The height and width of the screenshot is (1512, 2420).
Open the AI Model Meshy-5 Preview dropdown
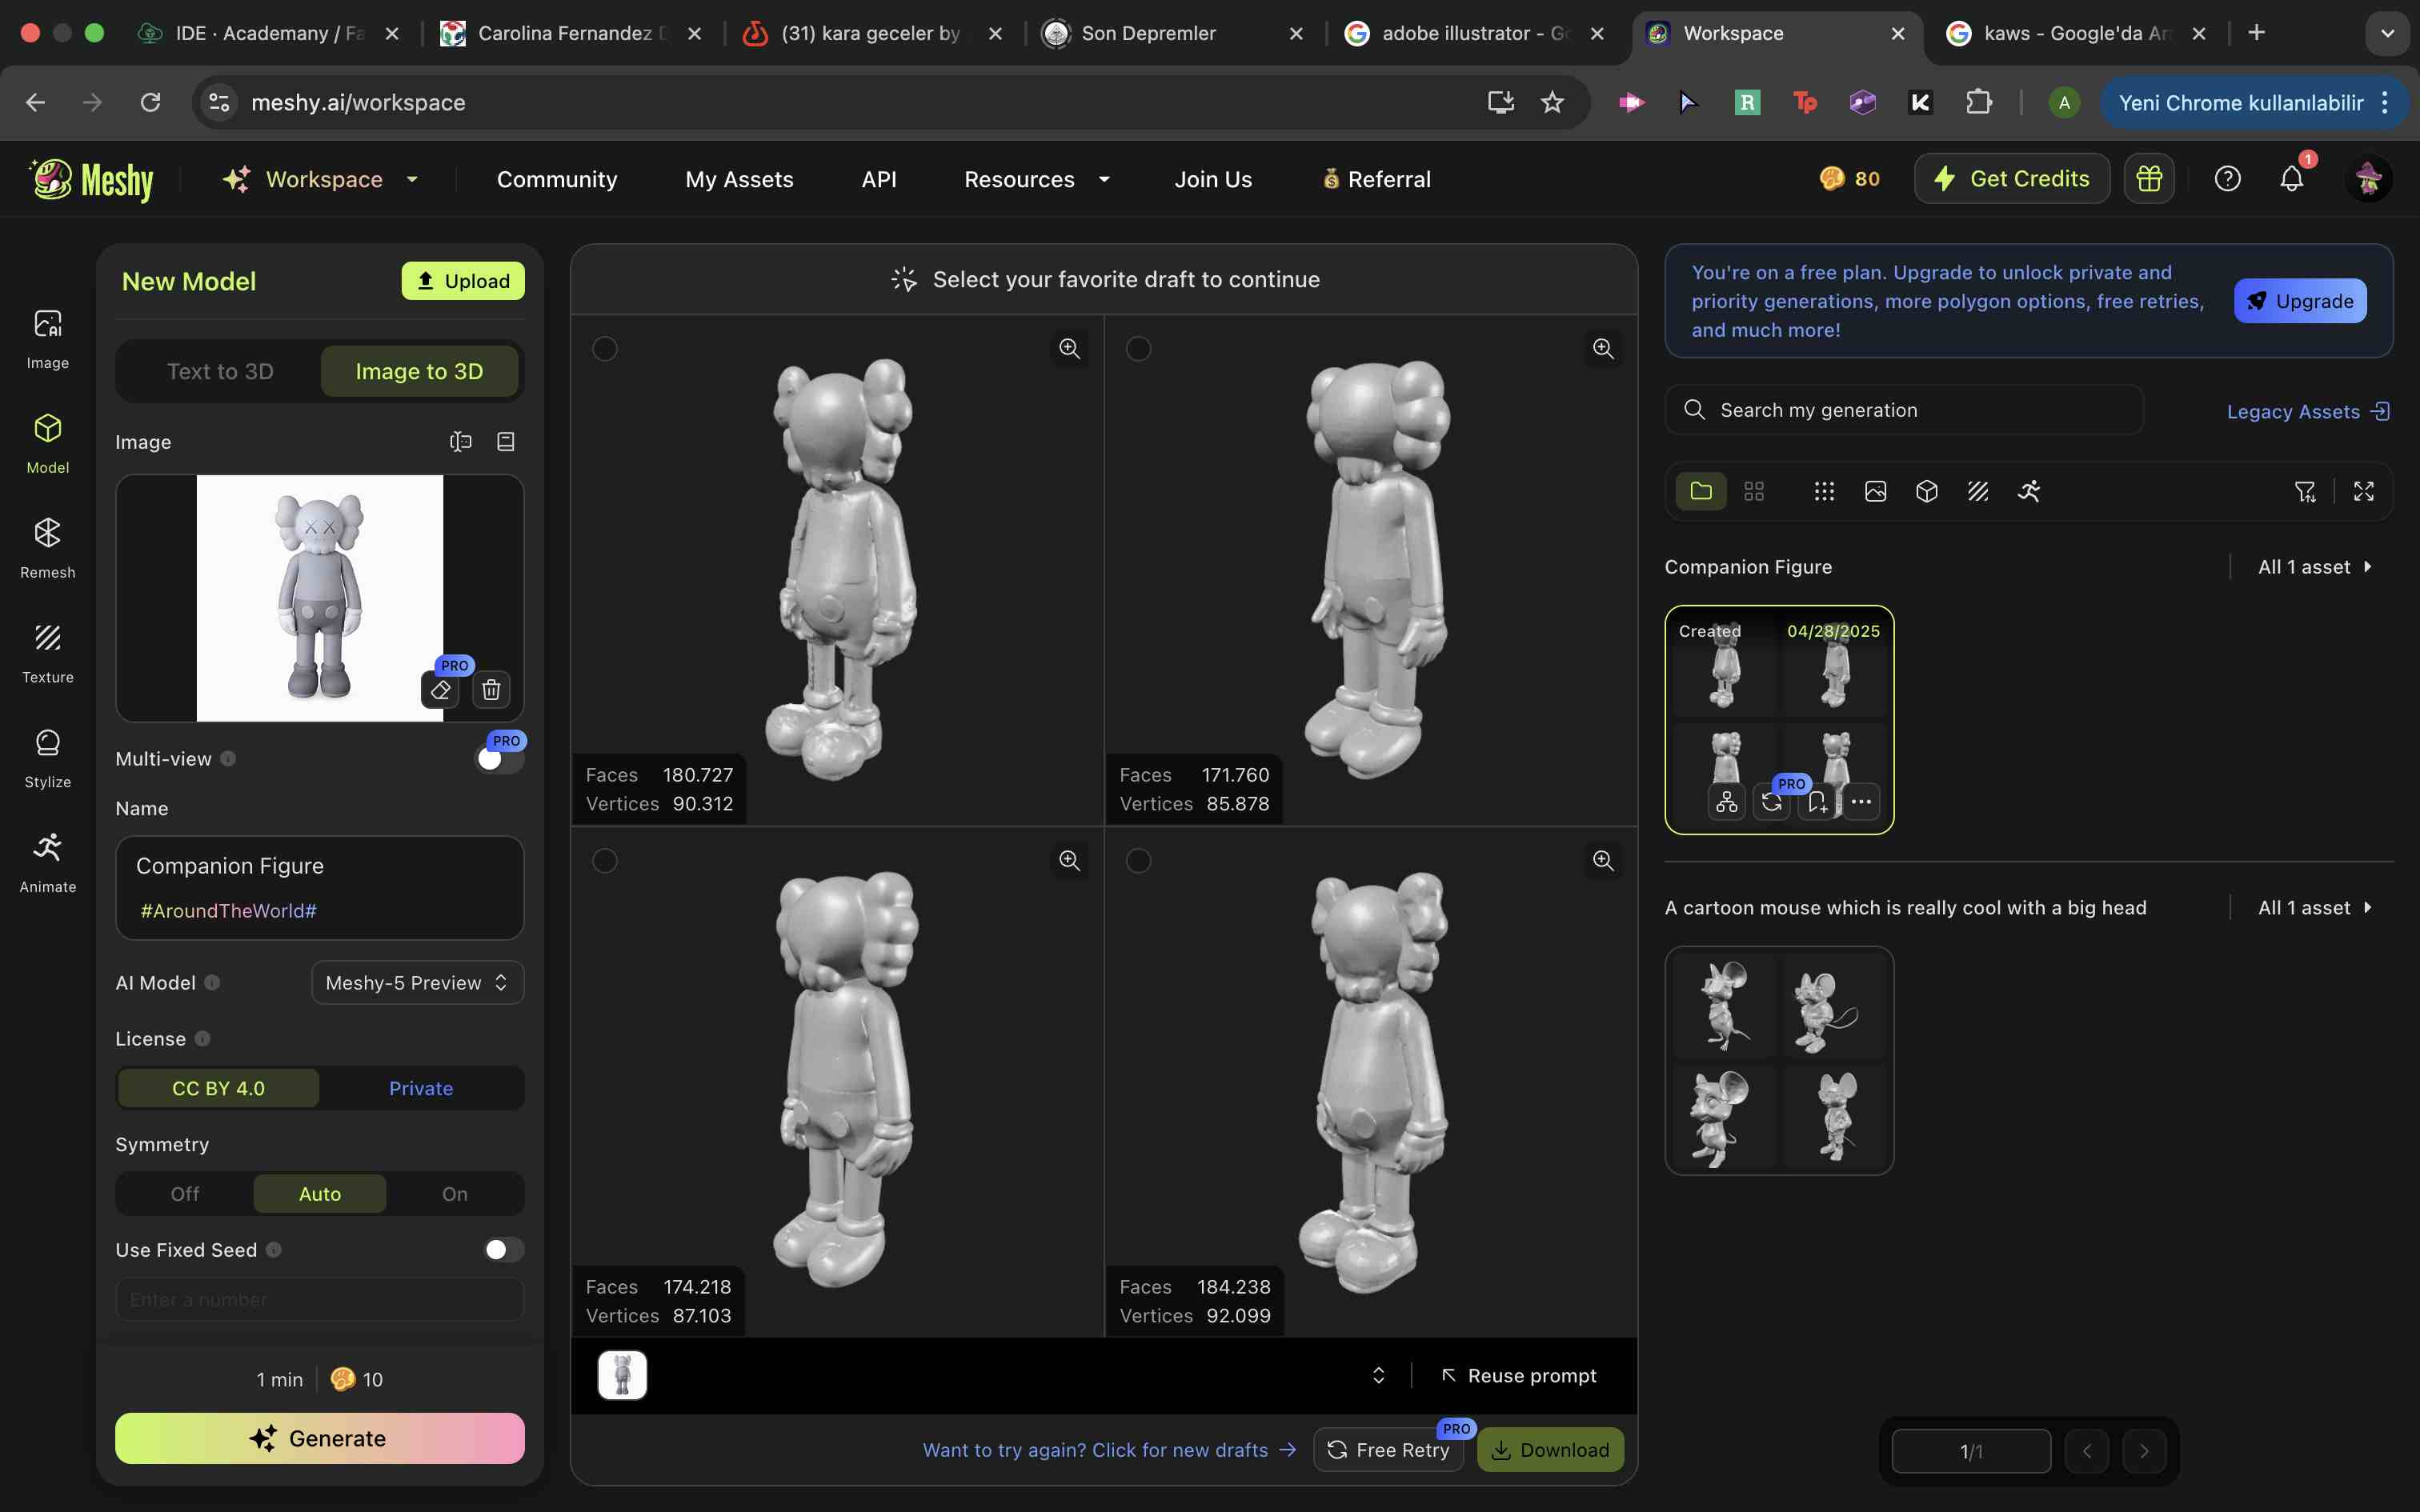417,983
